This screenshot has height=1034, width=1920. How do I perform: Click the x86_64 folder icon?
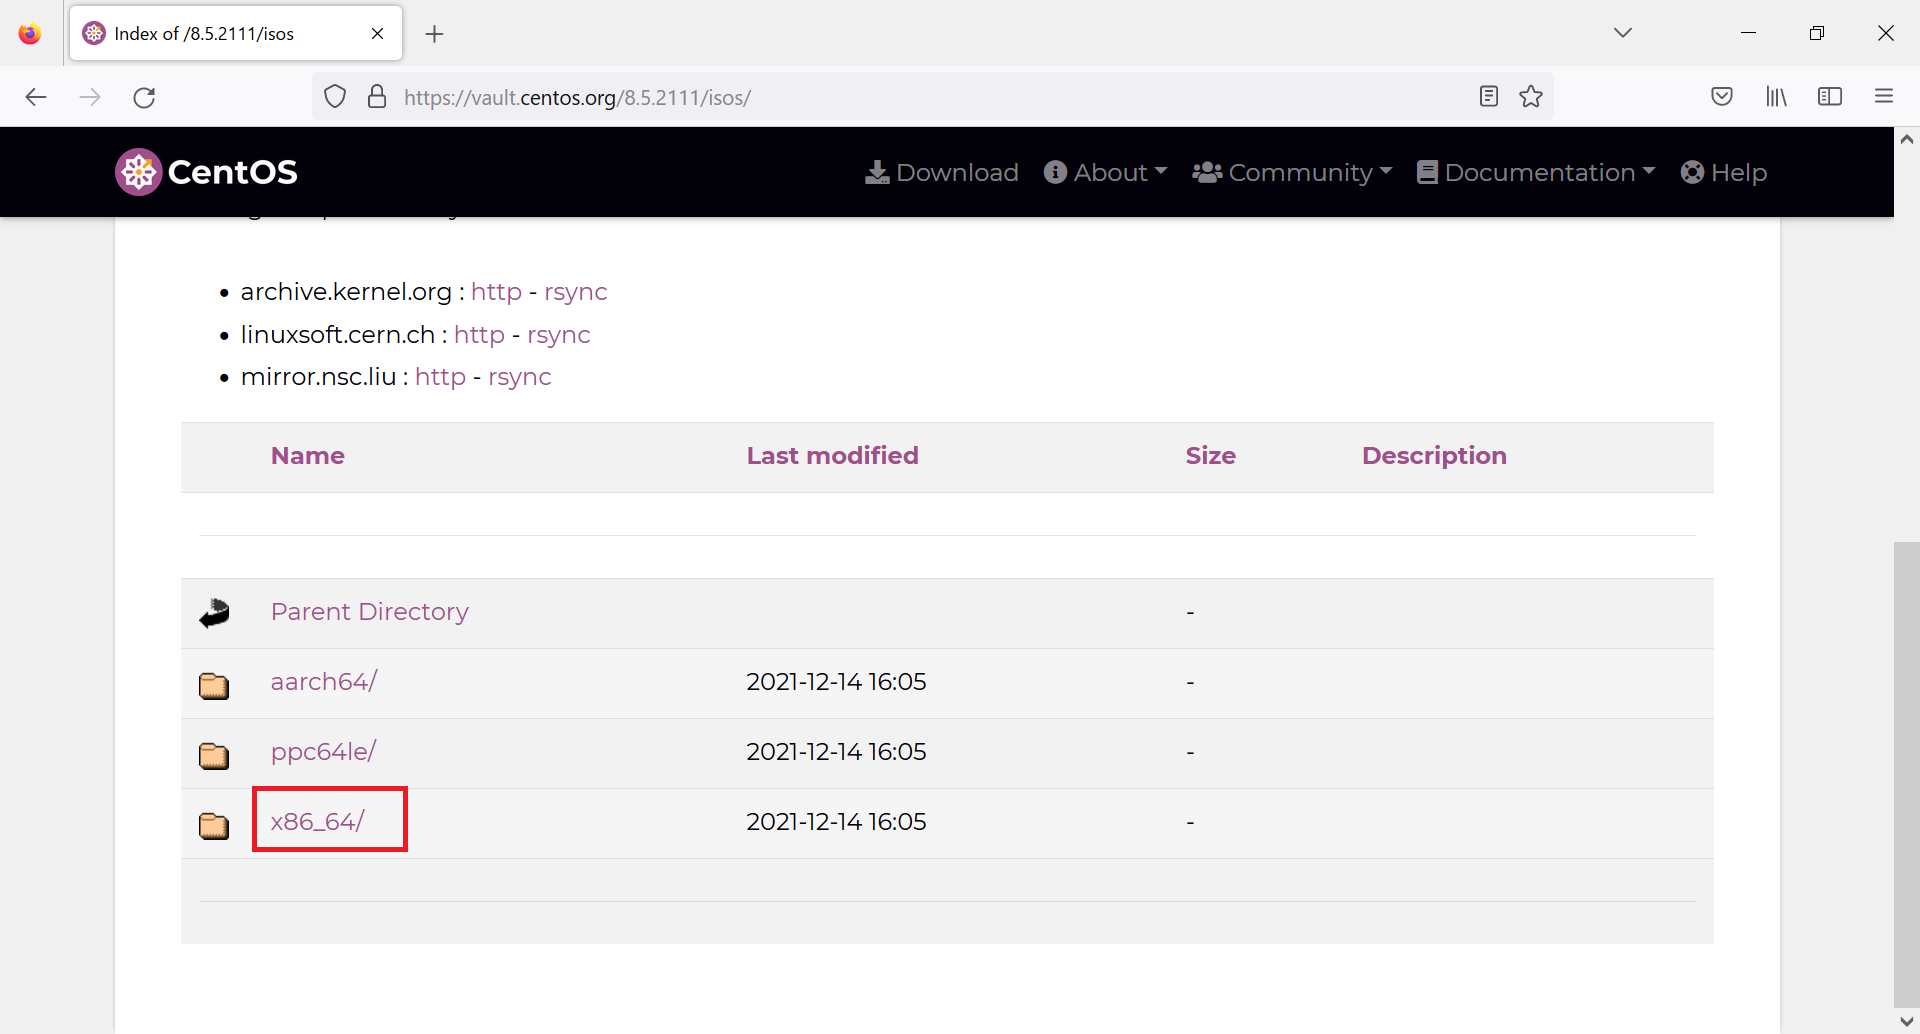(214, 825)
